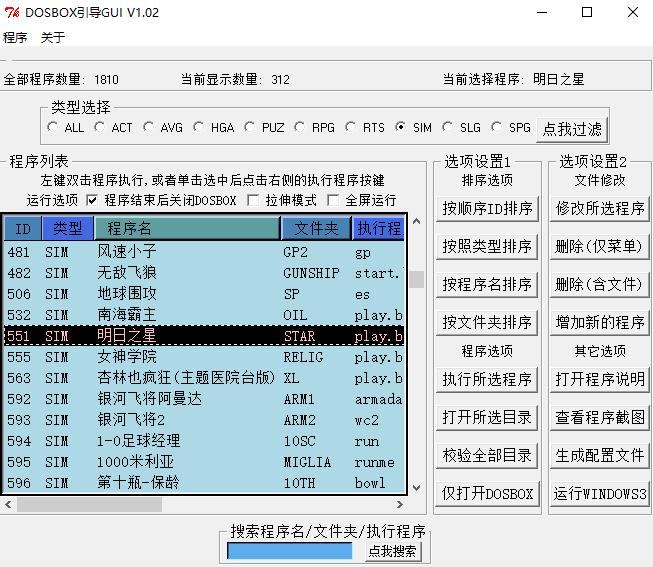Sort list with 按文件夹排序
Screen dimensions: 653x567
tap(487, 322)
